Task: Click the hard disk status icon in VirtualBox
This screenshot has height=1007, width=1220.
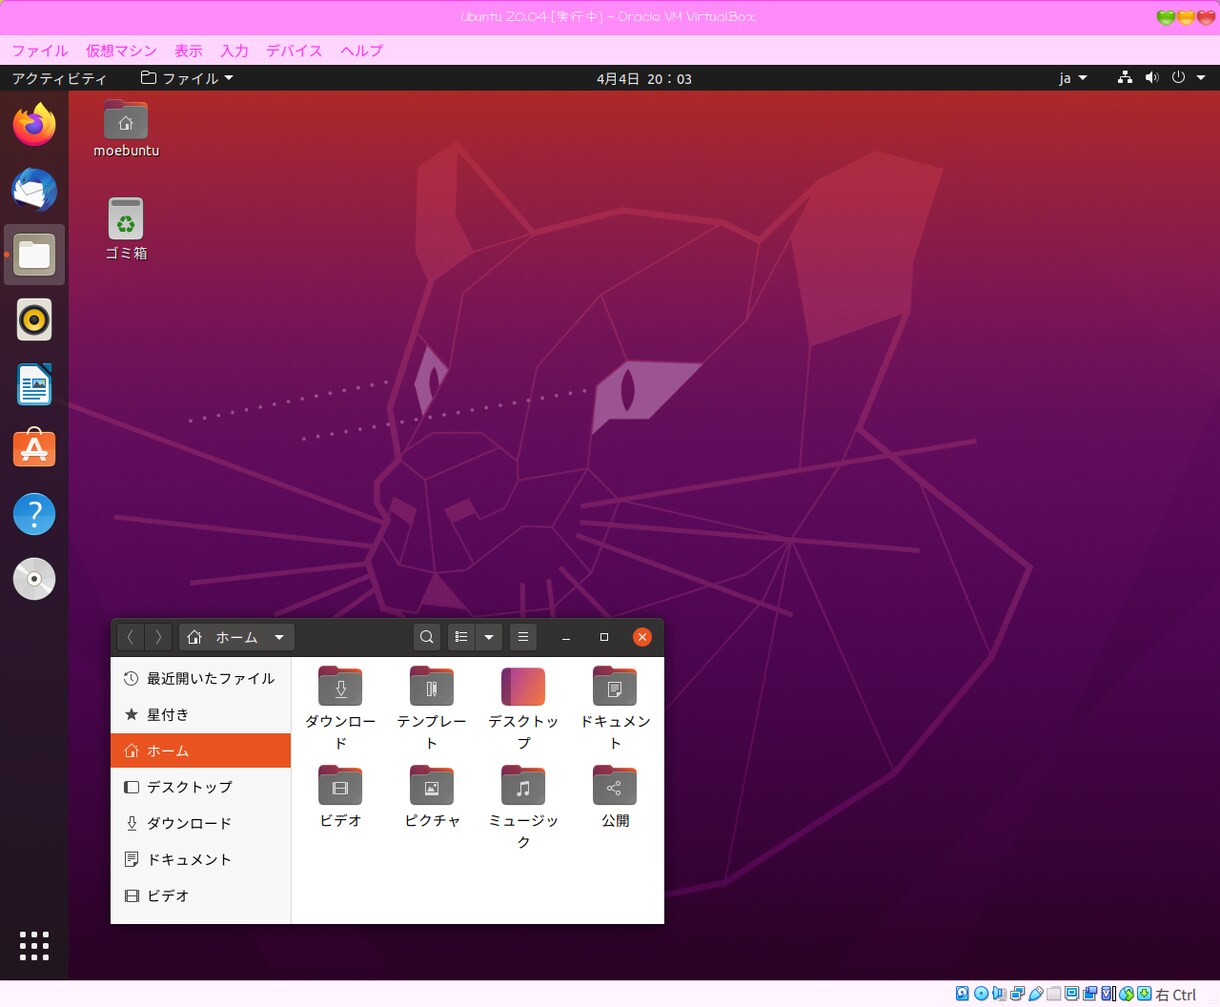Action: [962, 993]
